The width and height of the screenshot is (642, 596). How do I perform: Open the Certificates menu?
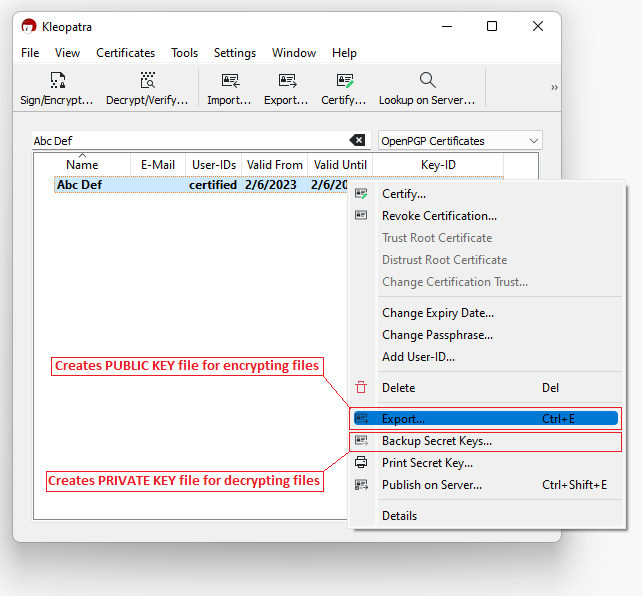(x=125, y=53)
